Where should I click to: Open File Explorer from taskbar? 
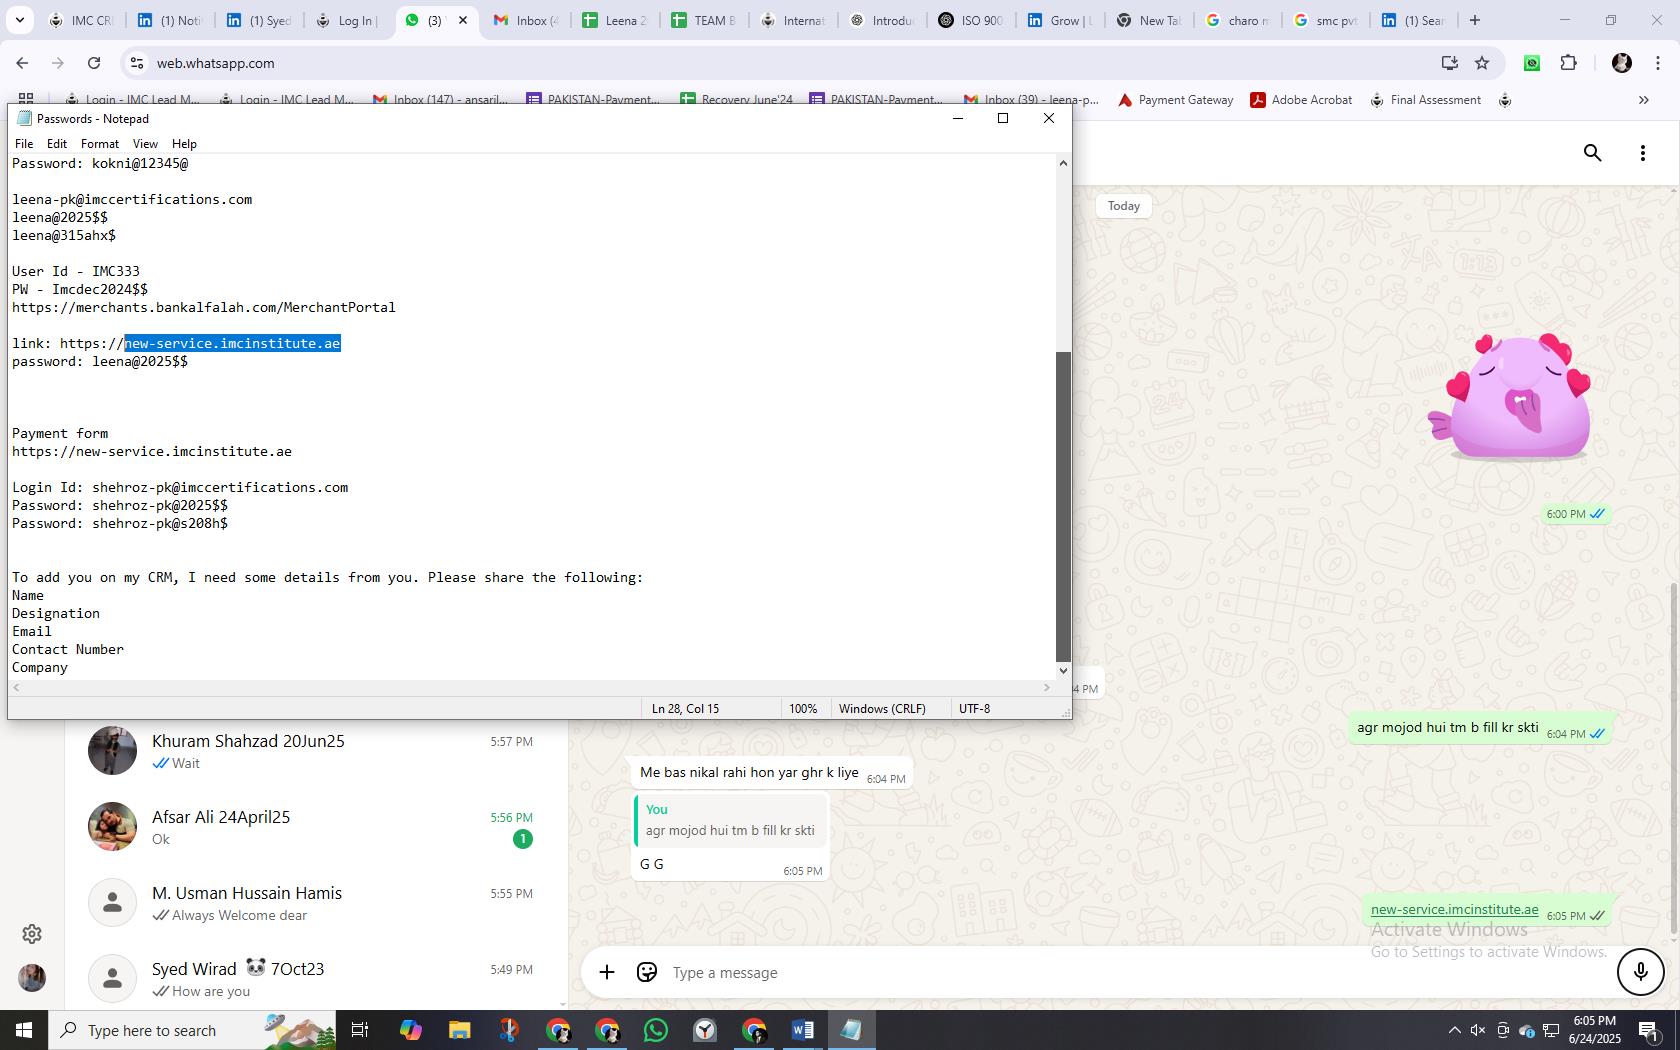click(459, 1030)
